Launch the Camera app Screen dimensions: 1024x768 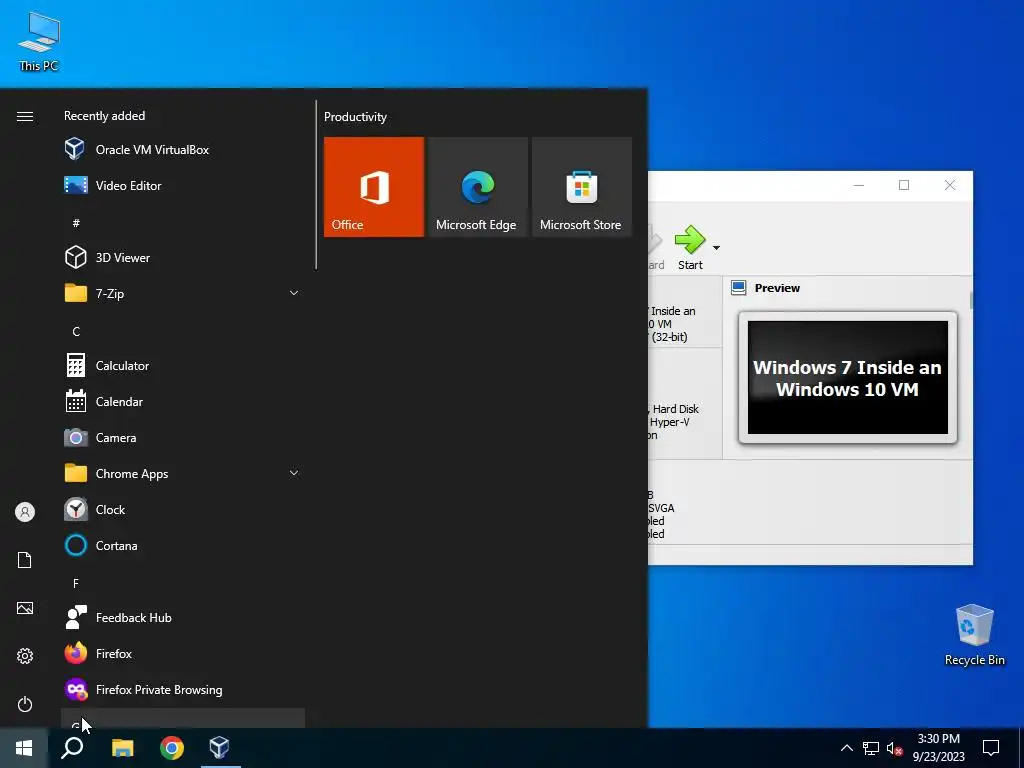[x=183, y=438]
